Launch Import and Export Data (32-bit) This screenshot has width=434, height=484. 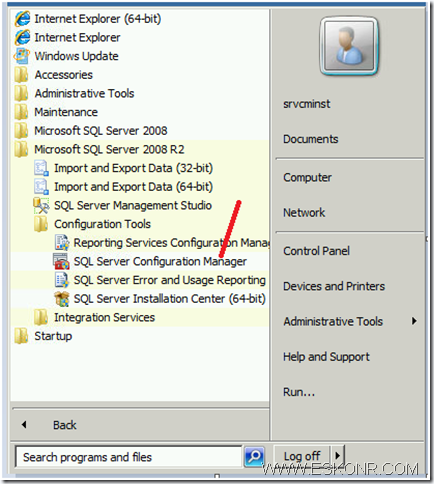click(x=133, y=168)
